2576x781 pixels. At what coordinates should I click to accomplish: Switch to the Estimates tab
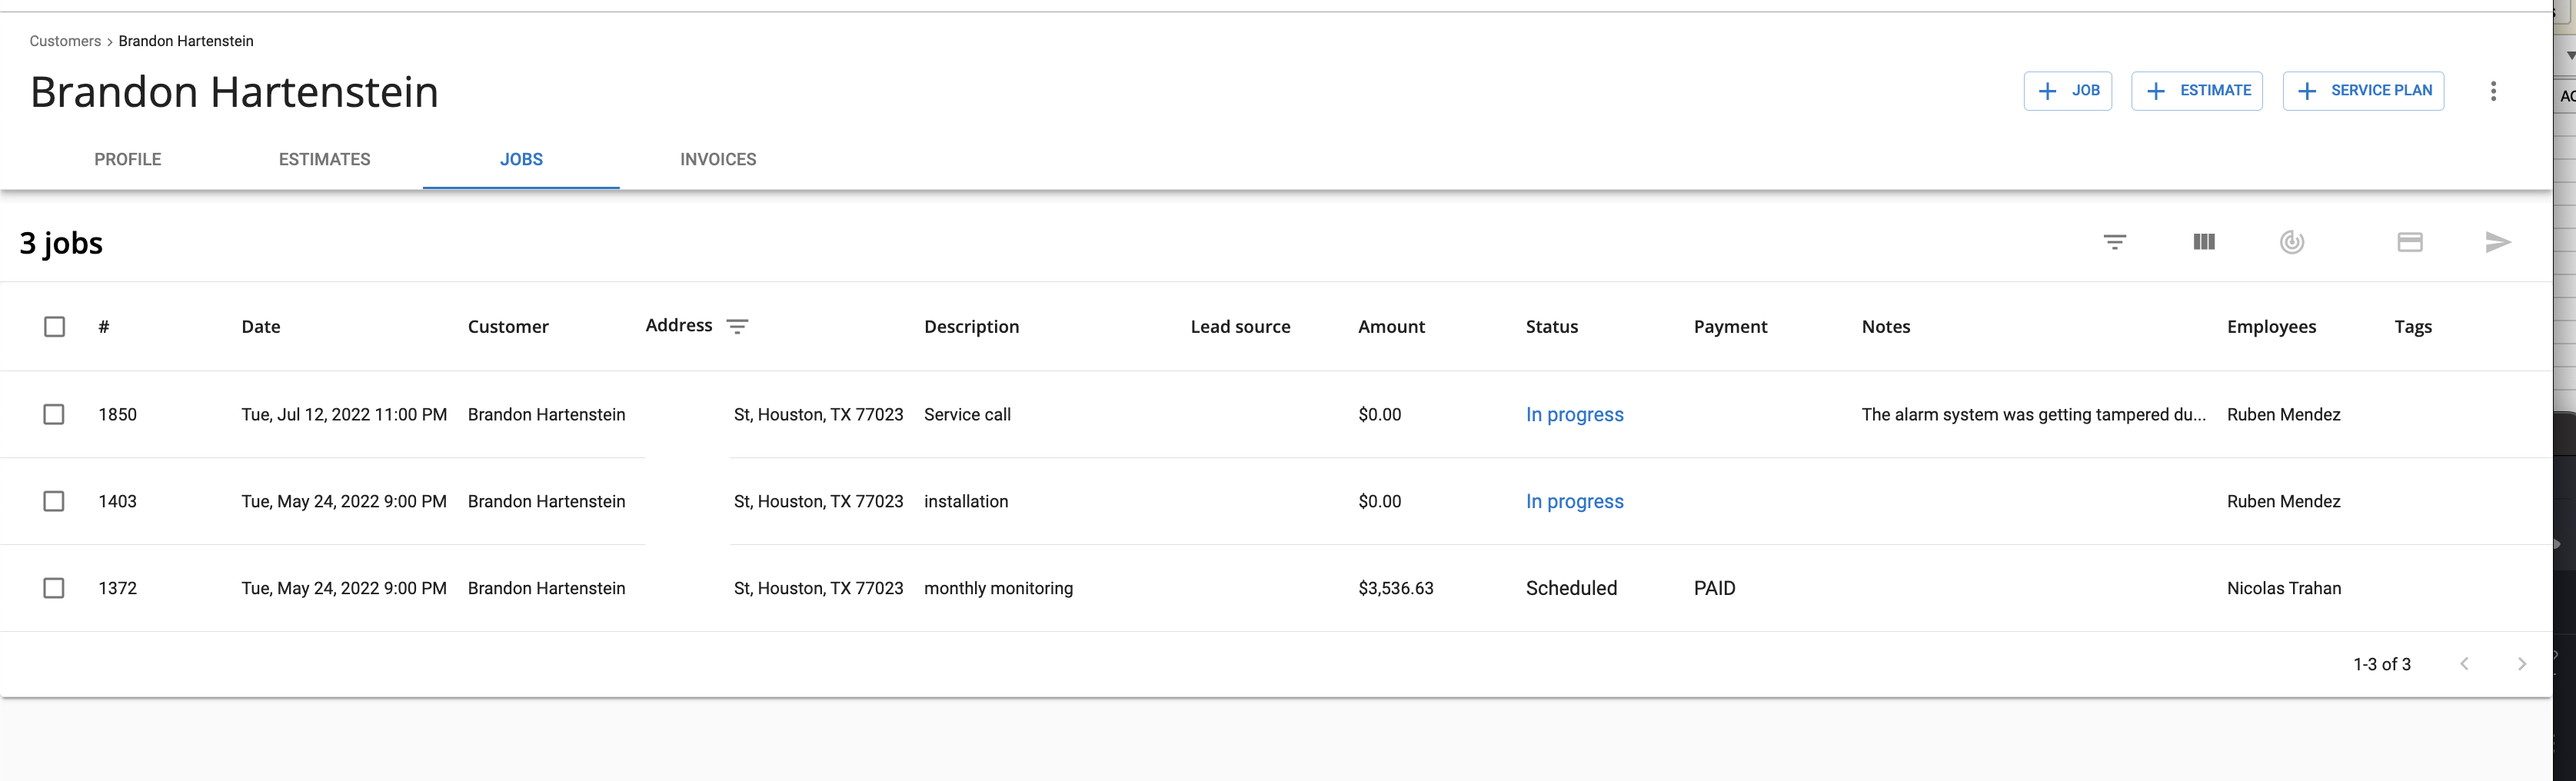point(324,159)
